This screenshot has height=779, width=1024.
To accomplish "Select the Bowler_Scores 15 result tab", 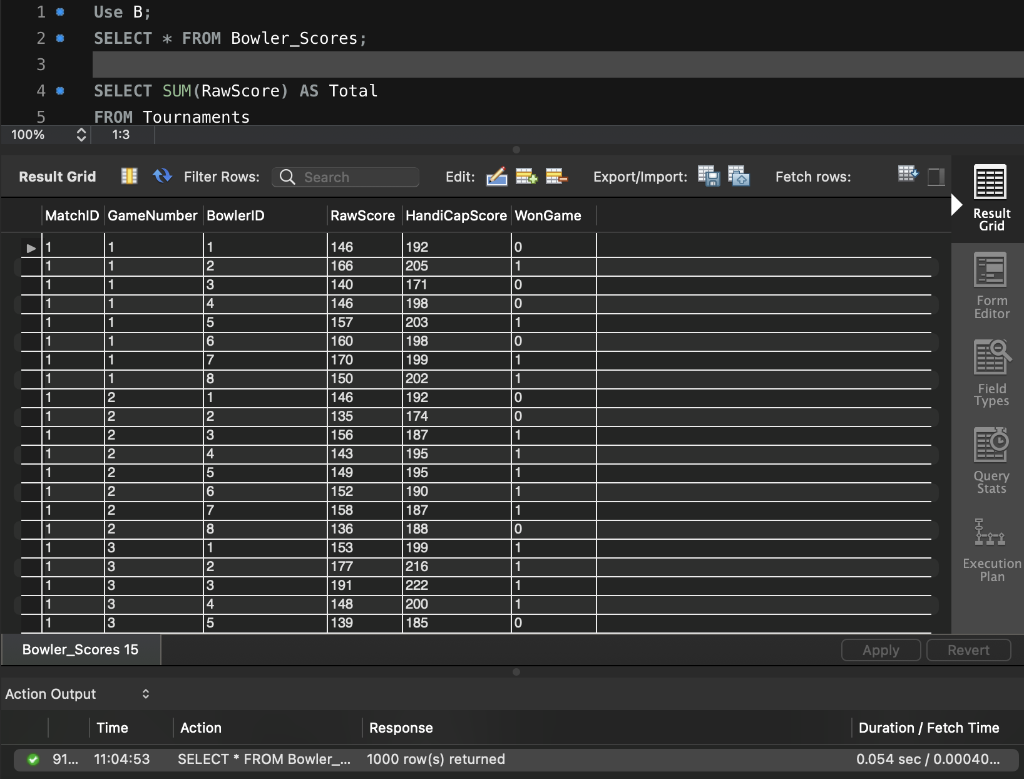I will click(81, 650).
